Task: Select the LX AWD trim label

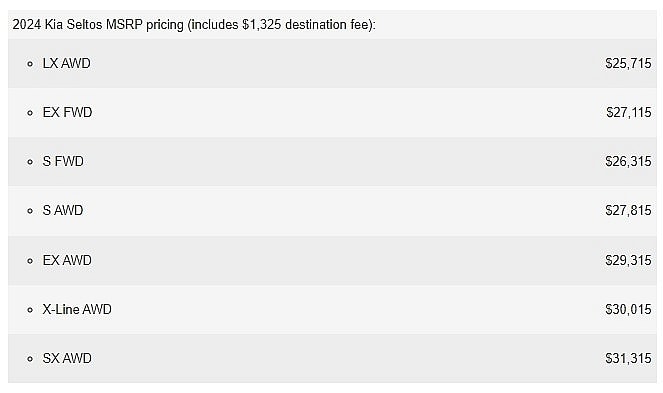Action: [66, 63]
